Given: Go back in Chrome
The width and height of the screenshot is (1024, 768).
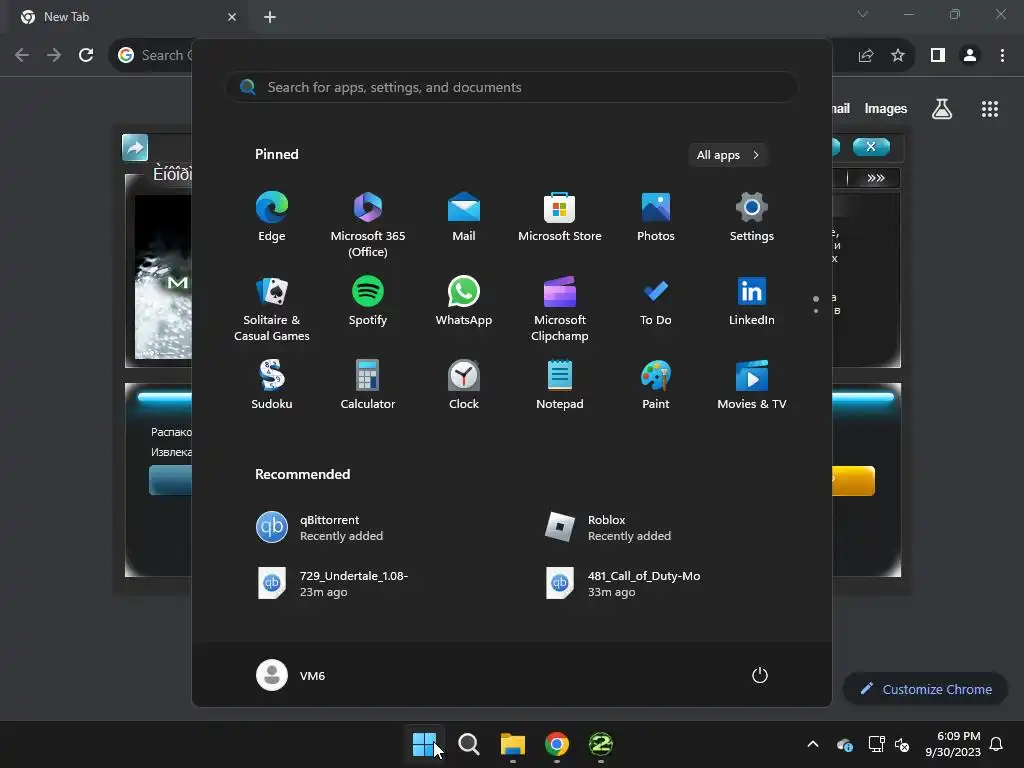Looking at the screenshot, I should [x=22, y=55].
